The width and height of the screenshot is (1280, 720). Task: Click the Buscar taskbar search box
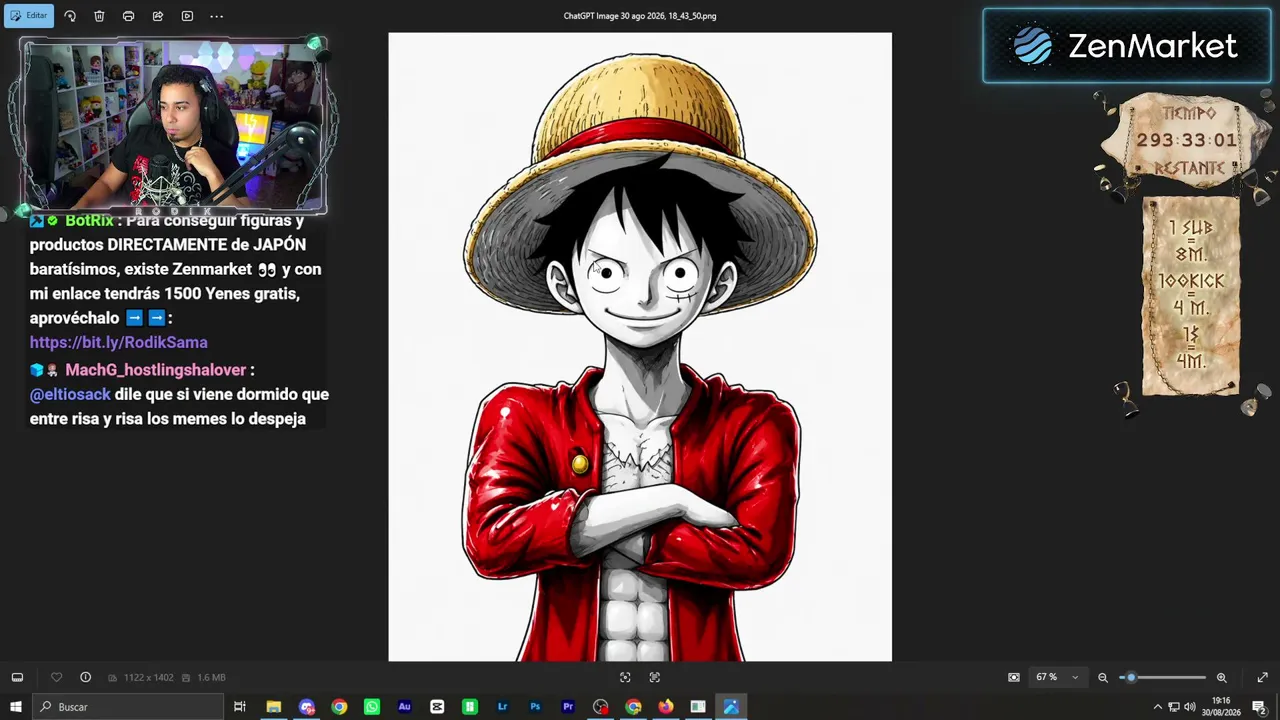coord(128,707)
